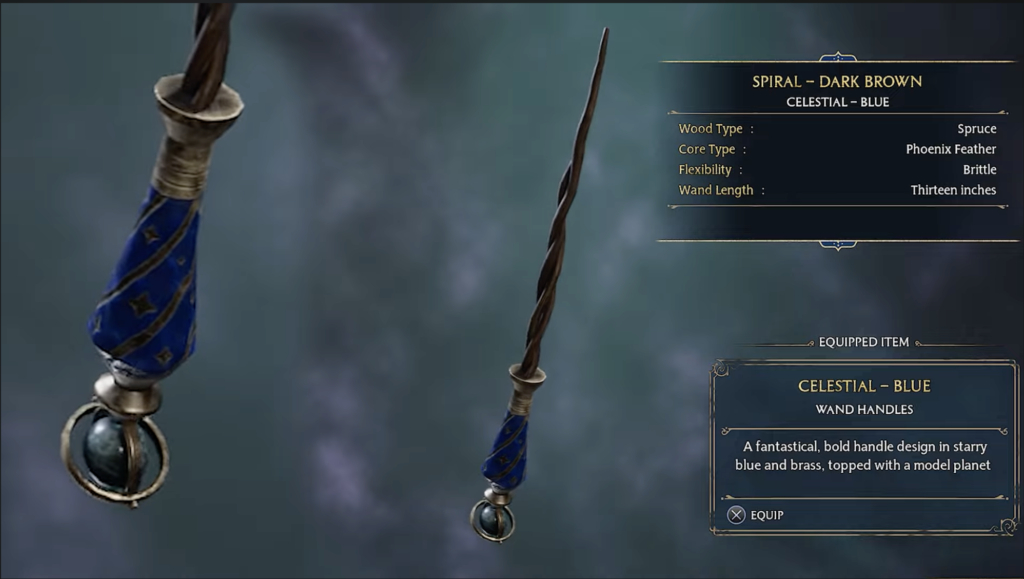
Task: Click the Brittle flexibility value
Action: point(979,170)
